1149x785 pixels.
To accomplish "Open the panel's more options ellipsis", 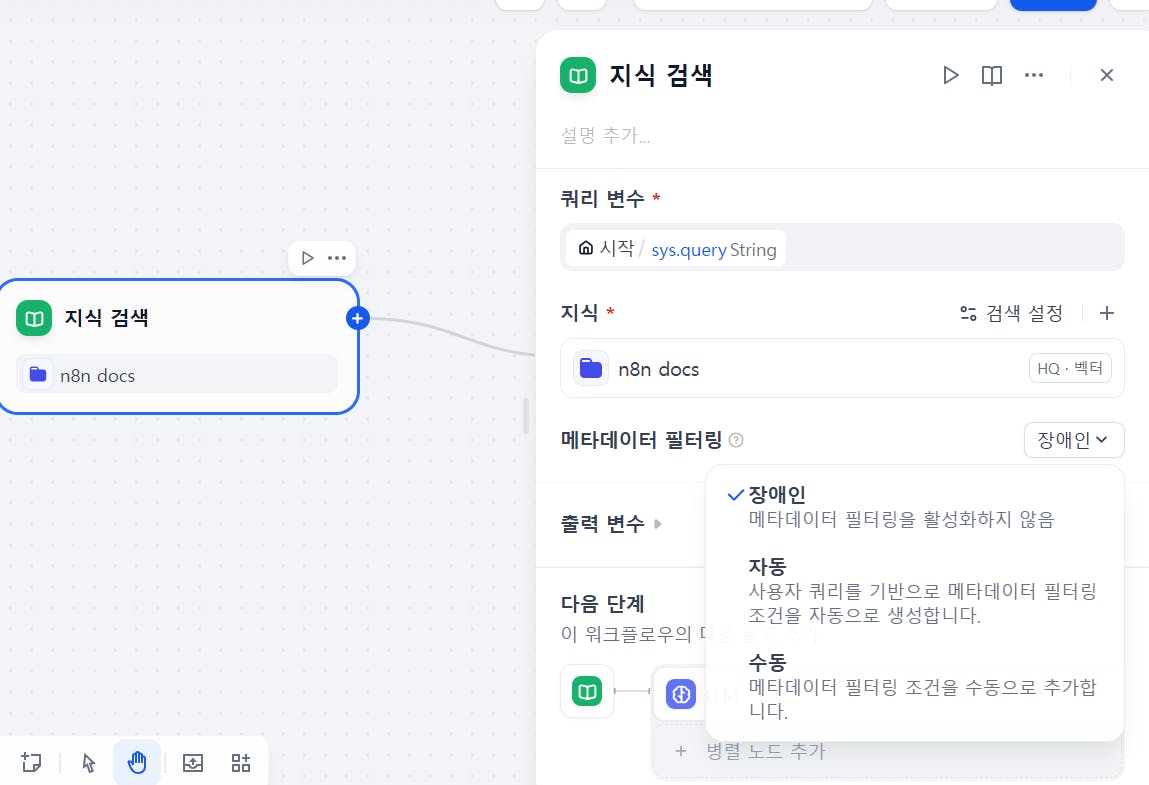I will (1034, 75).
